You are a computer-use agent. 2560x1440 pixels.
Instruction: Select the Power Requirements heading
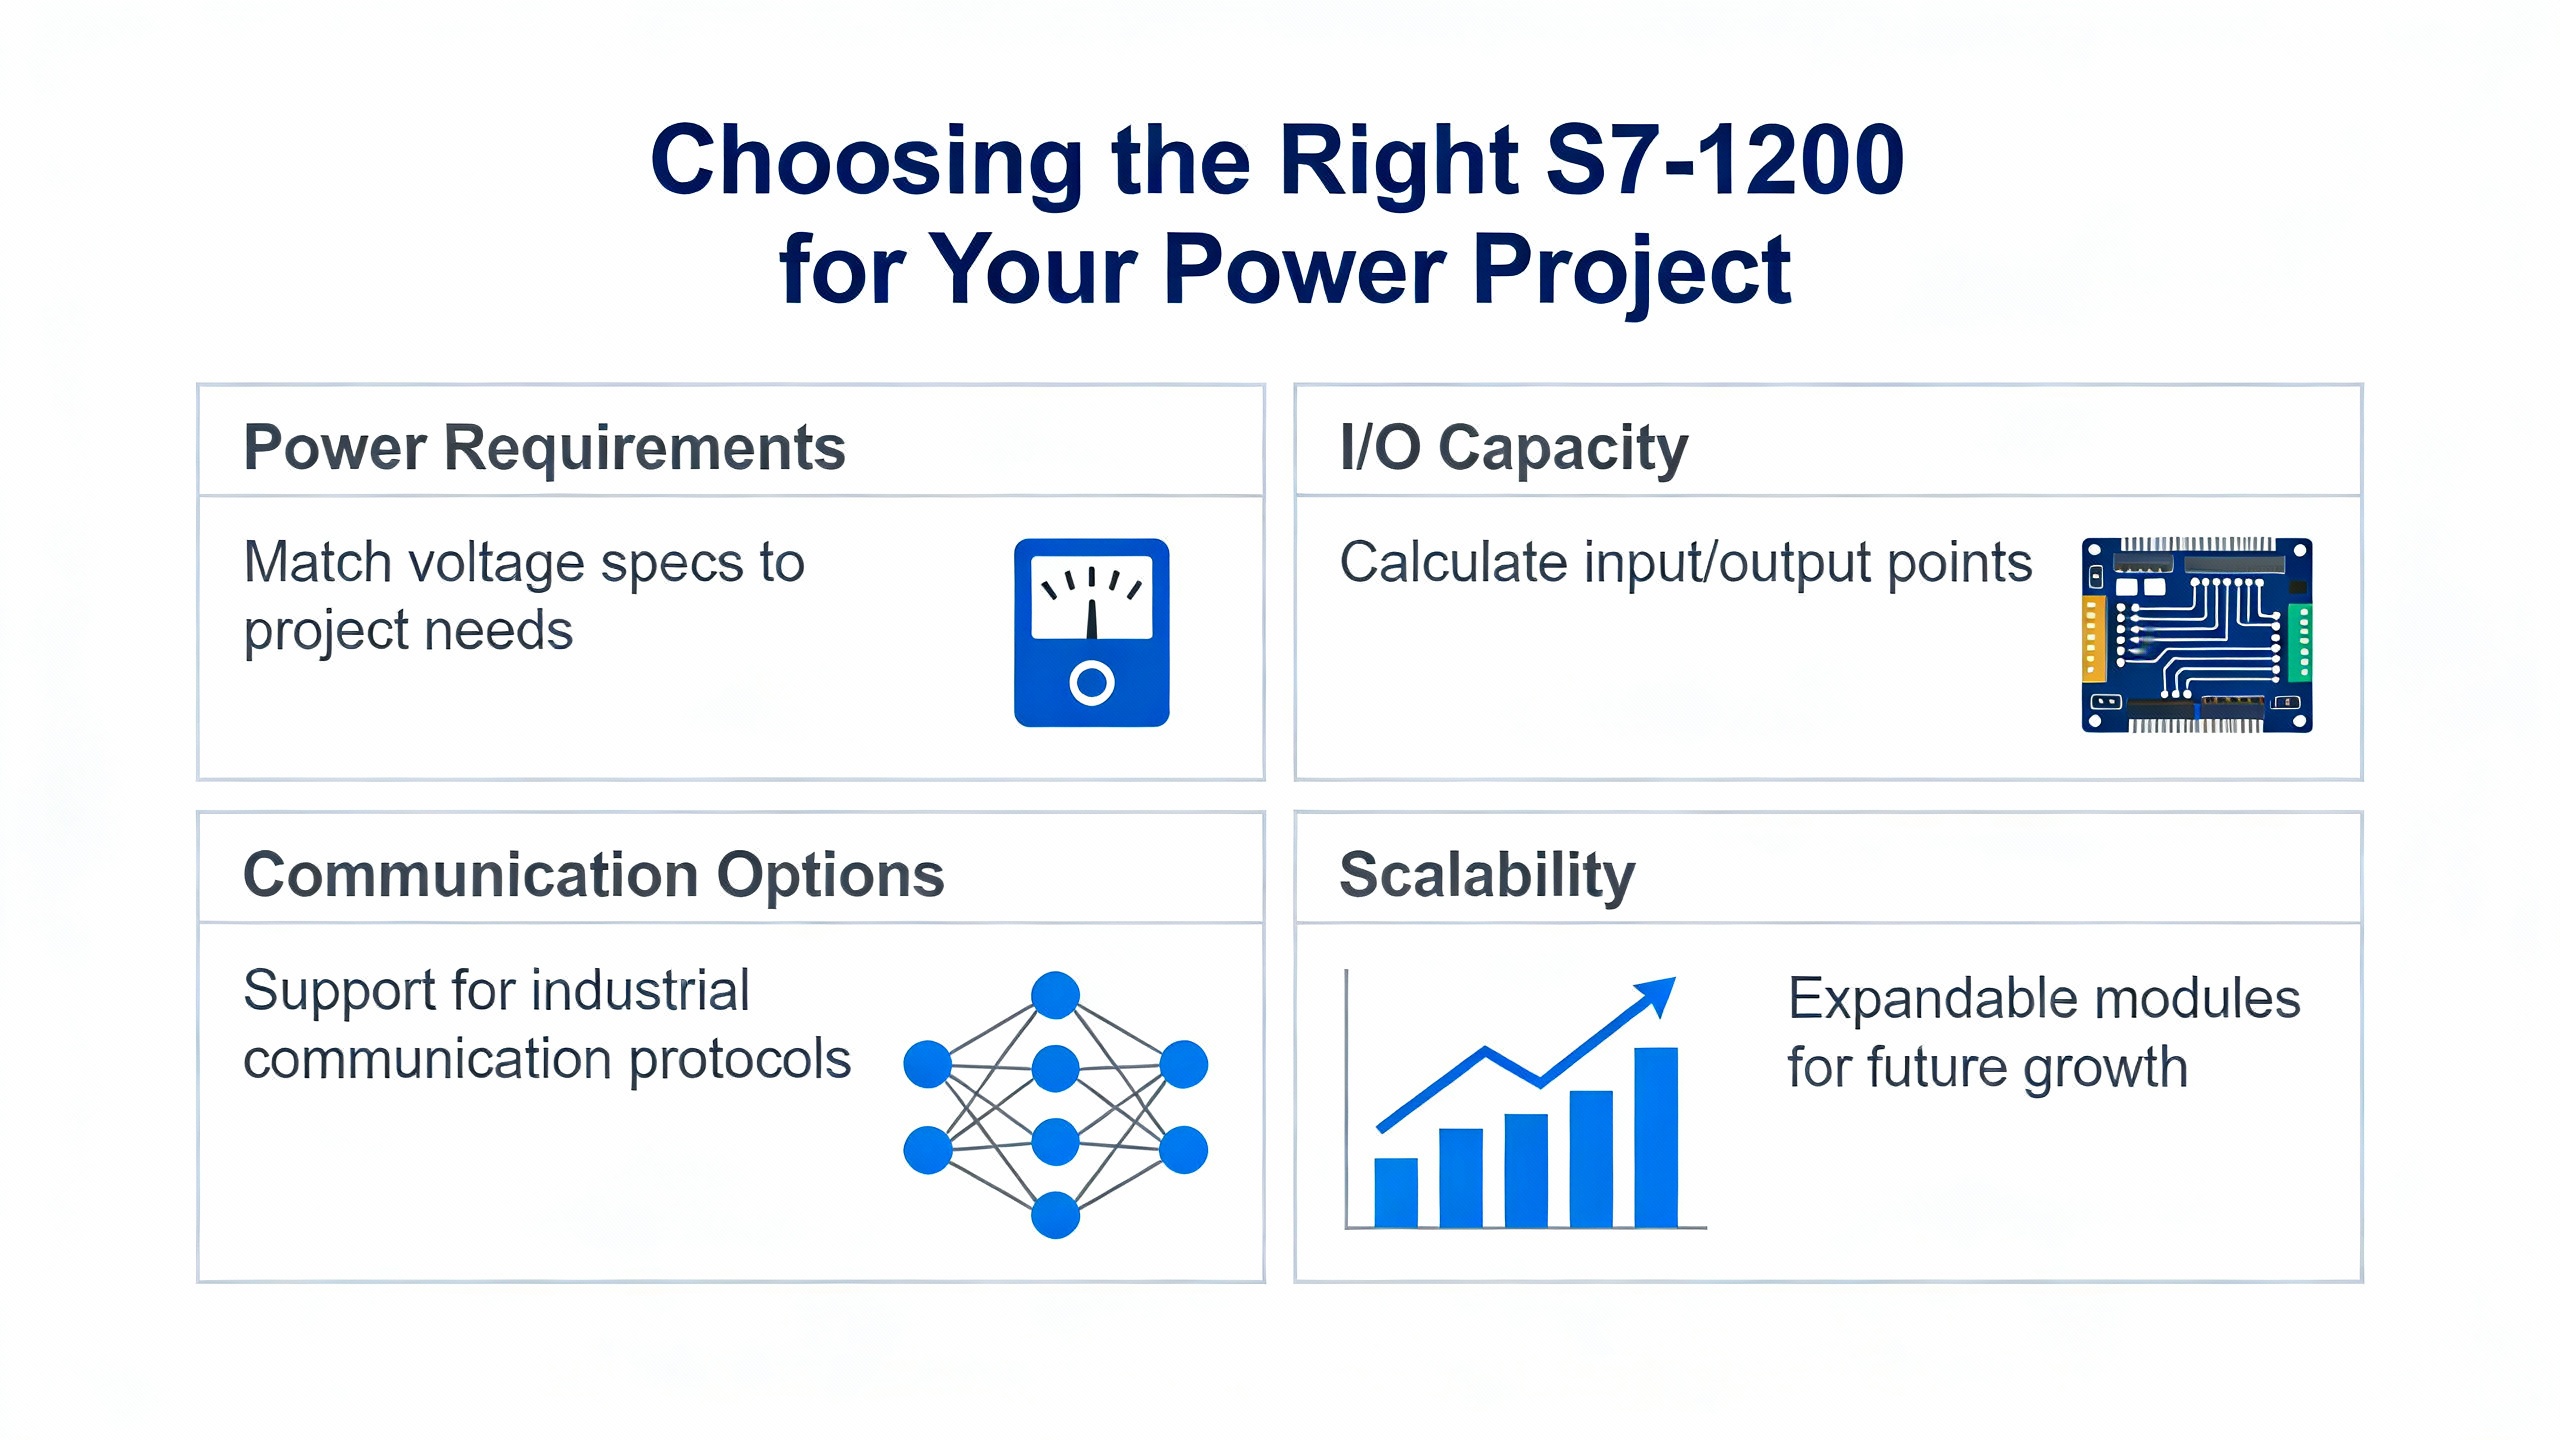point(544,447)
